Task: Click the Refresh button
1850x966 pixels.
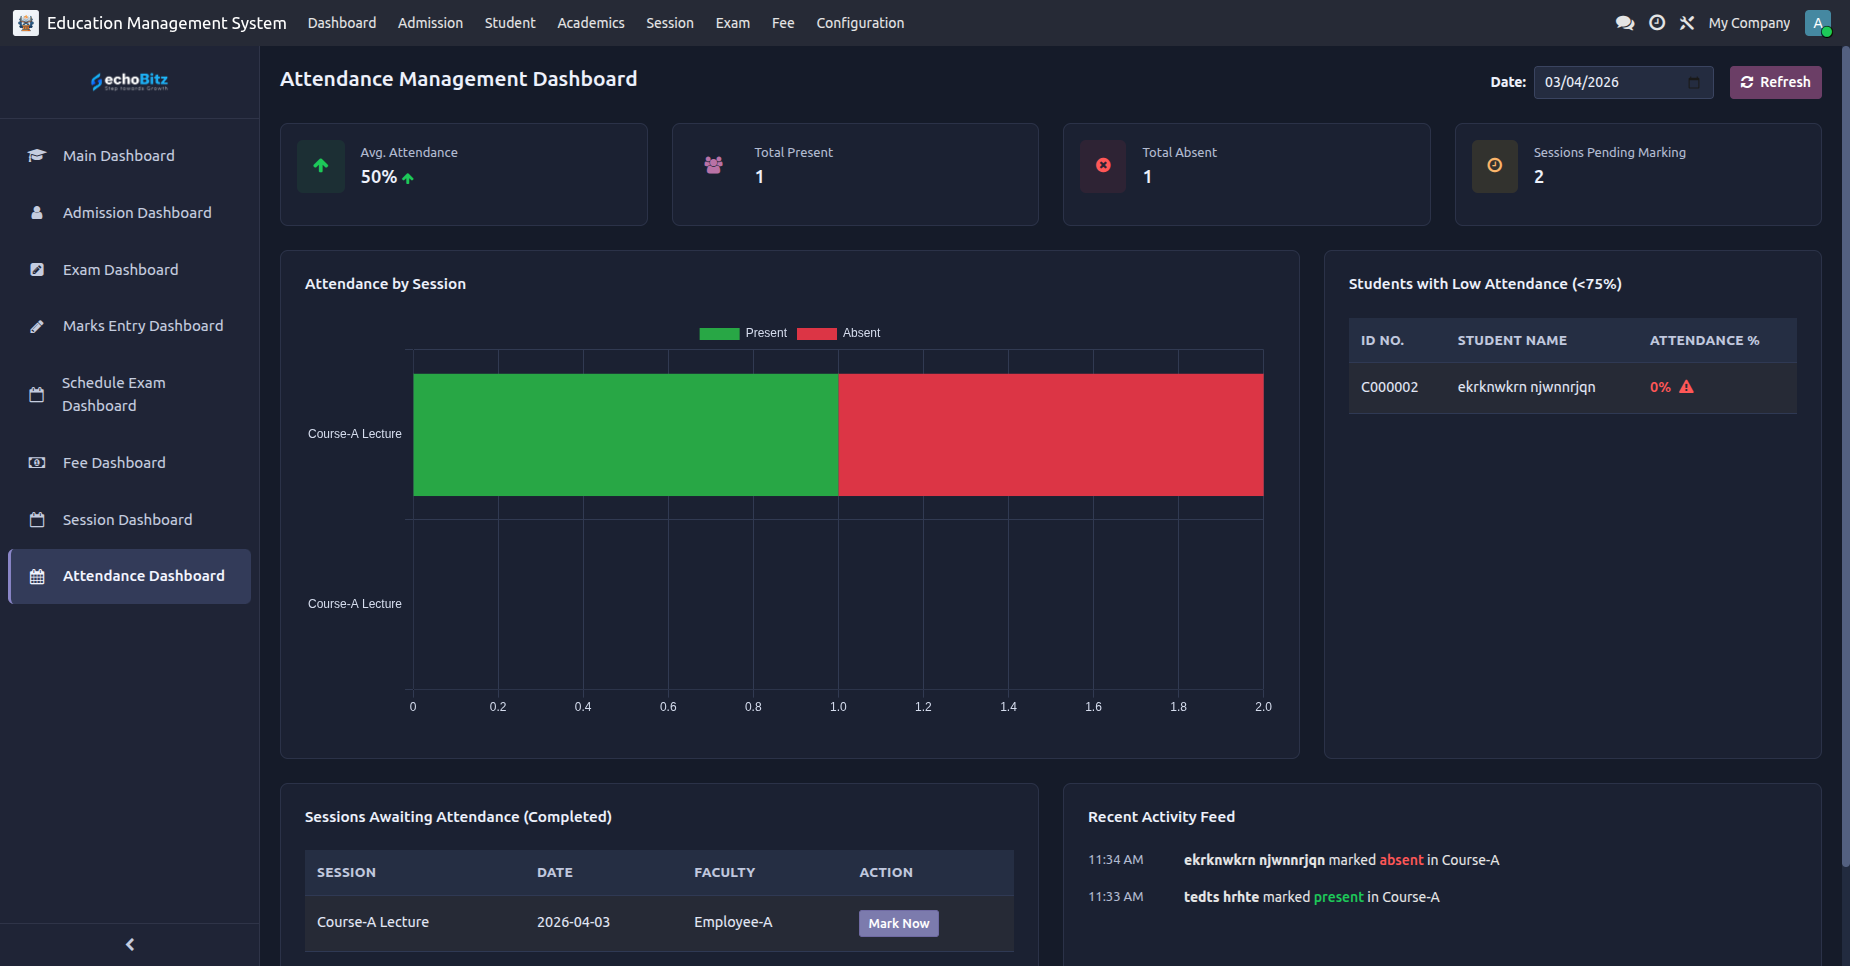Action: tap(1775, 82)
